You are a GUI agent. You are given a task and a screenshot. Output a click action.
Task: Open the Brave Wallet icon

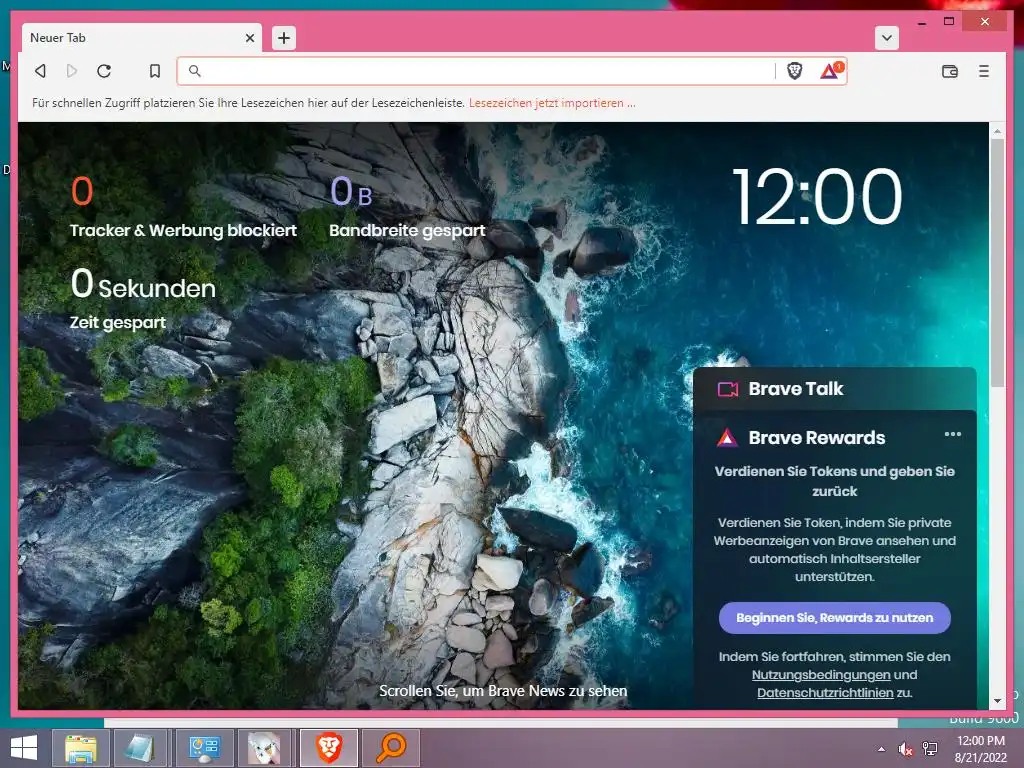950,71
